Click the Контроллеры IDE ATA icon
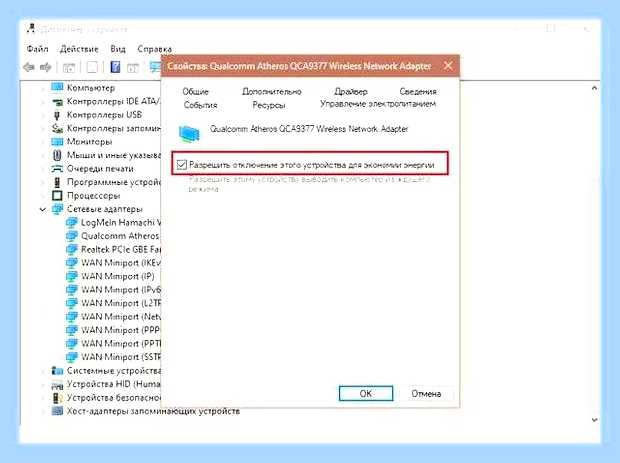The image size is (620, 463). (x=57, y=102)
